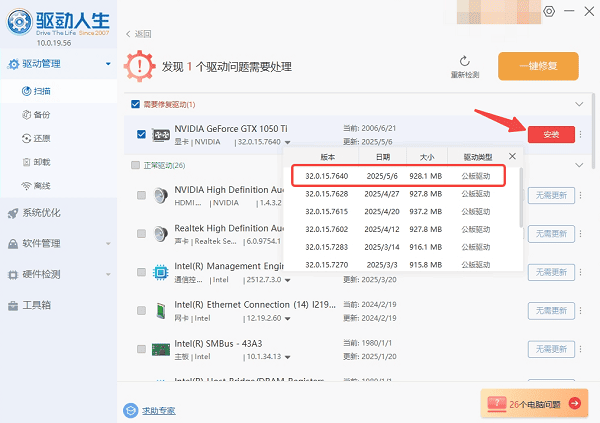The height and width of the screenshot is (423, 600).
Task: Click the orange 一键修复 button
Action: [538, 66]
